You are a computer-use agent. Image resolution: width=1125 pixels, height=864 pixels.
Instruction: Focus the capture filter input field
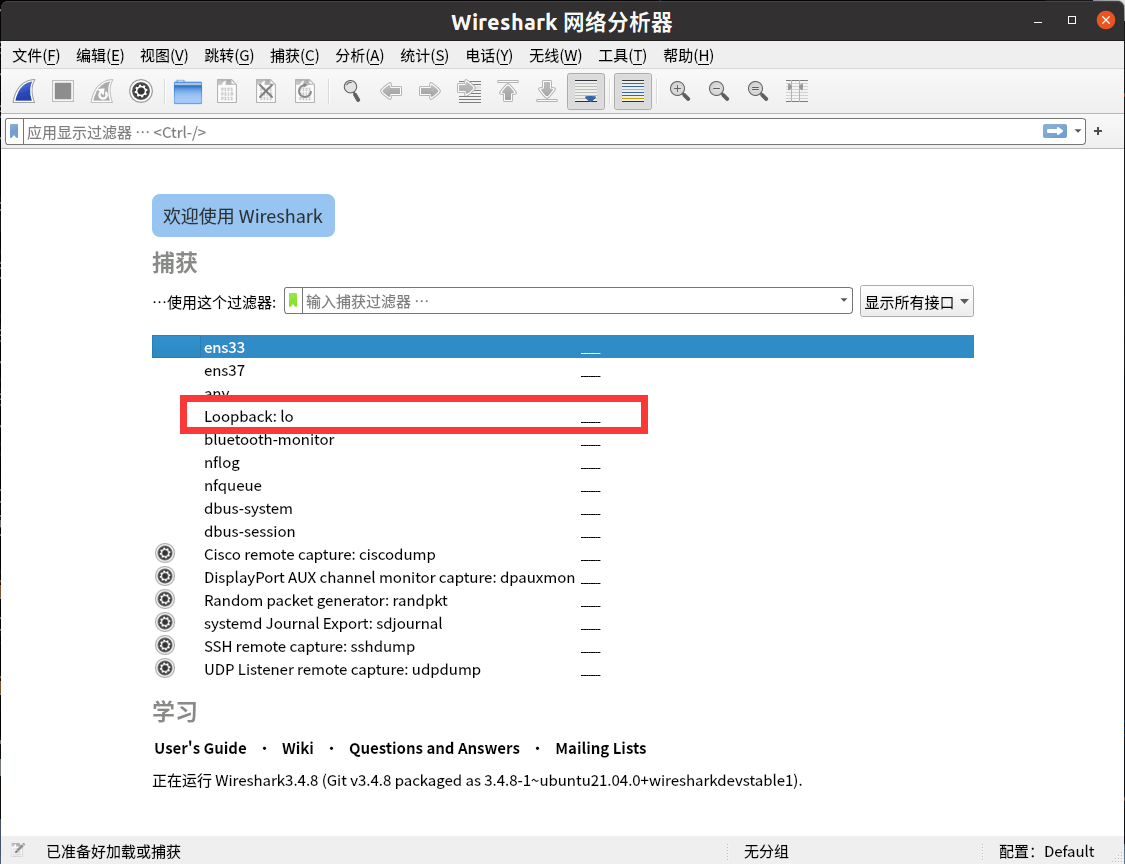tap(568, 301)
